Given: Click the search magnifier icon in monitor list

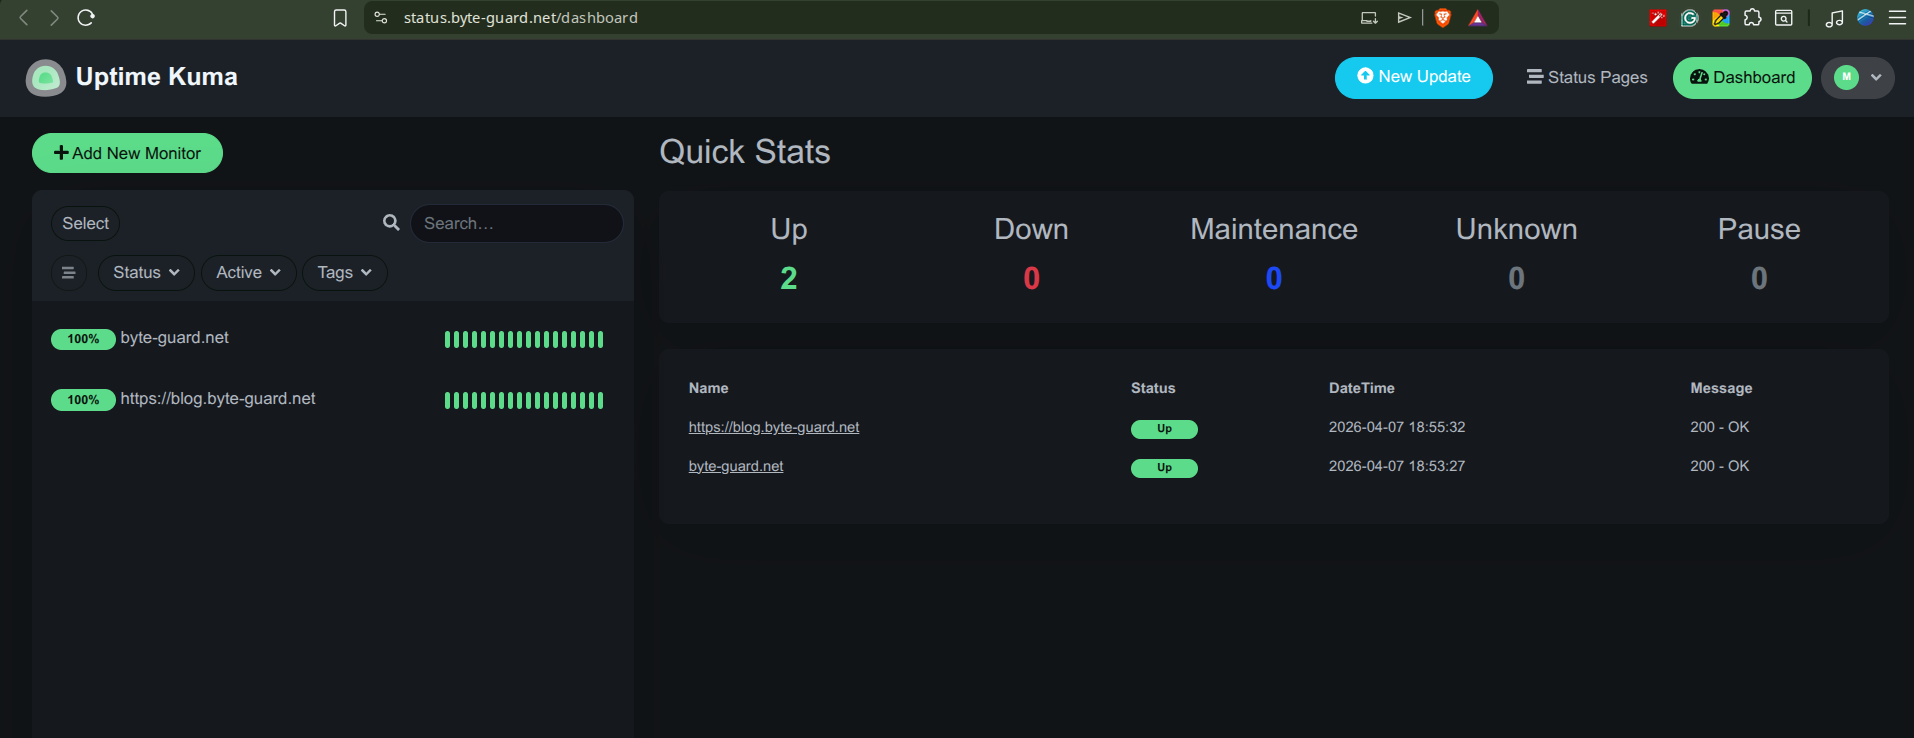Looking at the screenshot, I should pyautogui.click(x=391, y=223).
